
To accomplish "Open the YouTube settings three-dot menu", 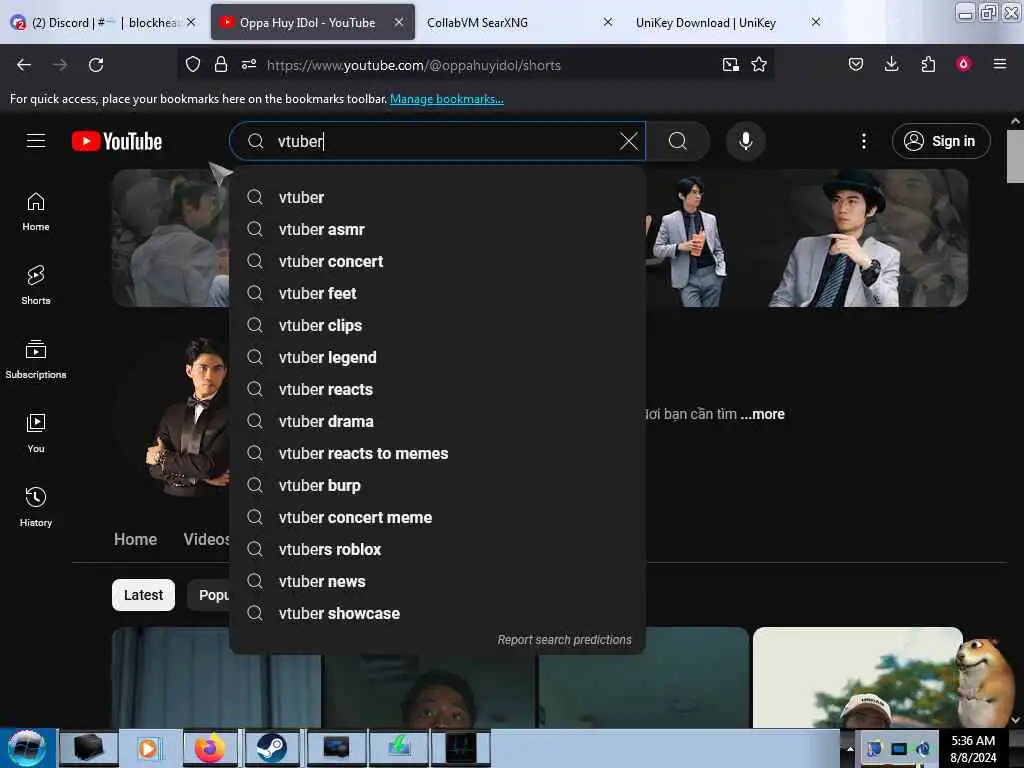I will click(x=863, y=141).
